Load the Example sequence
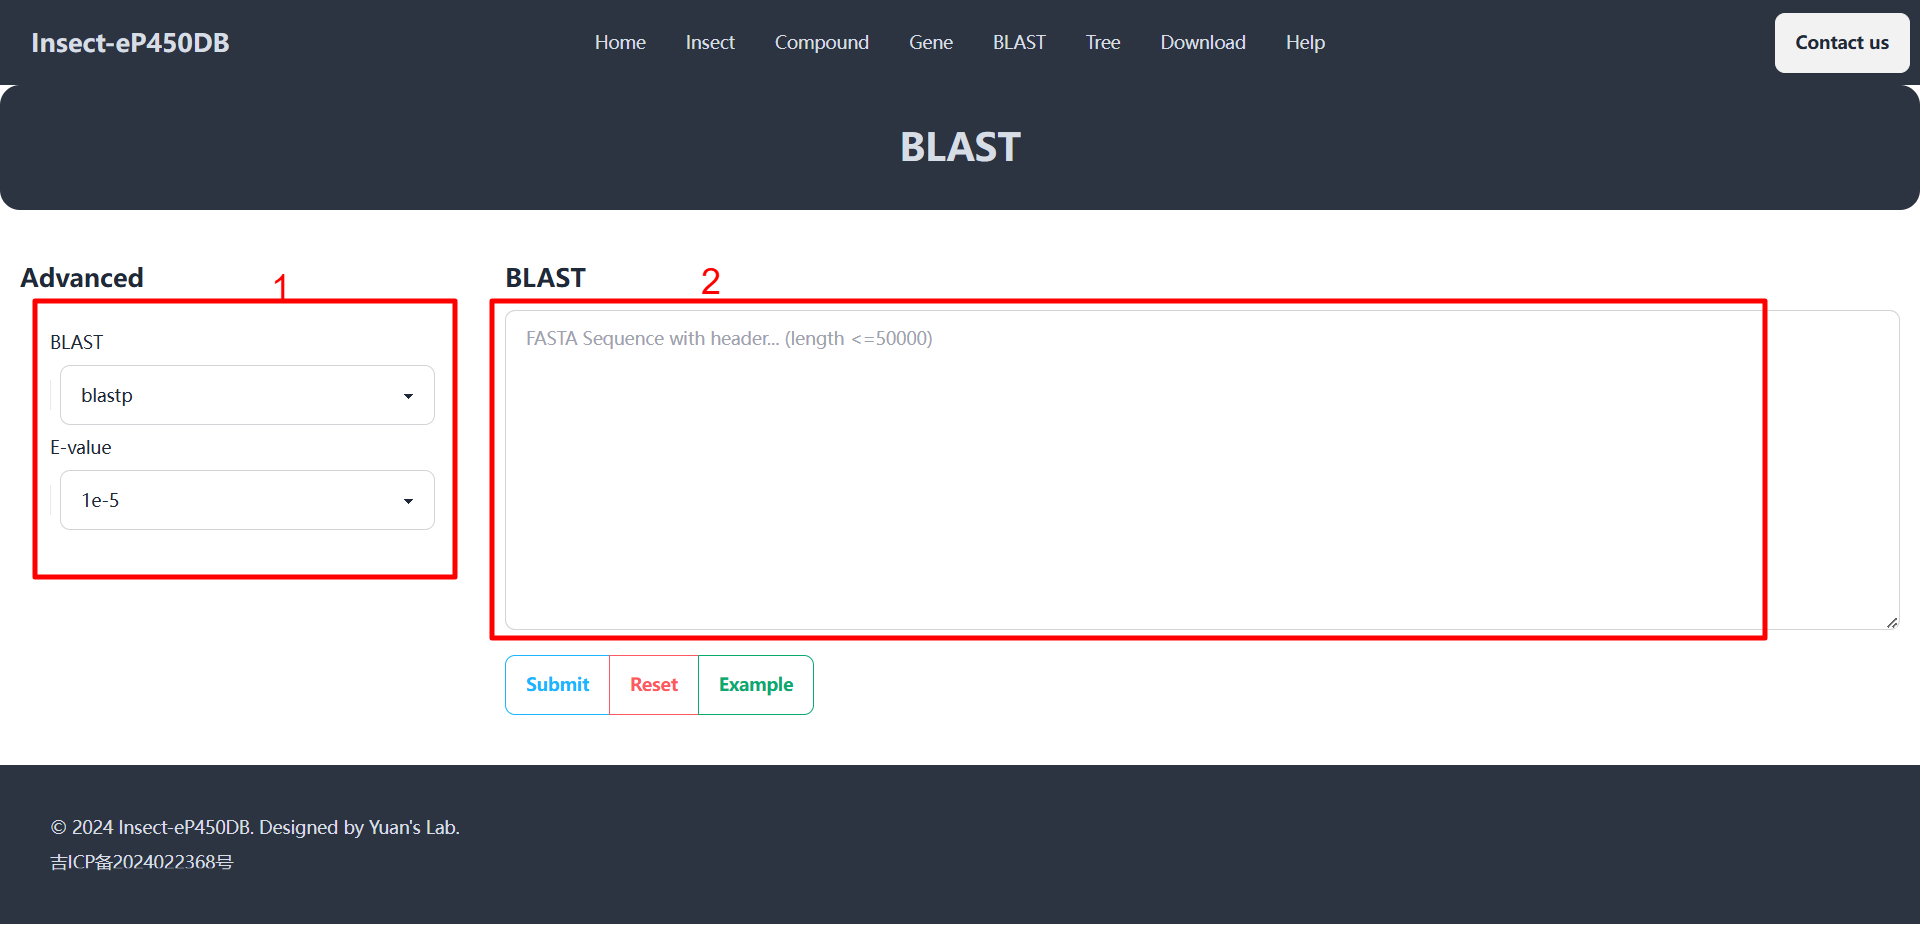 coord(756,685)
